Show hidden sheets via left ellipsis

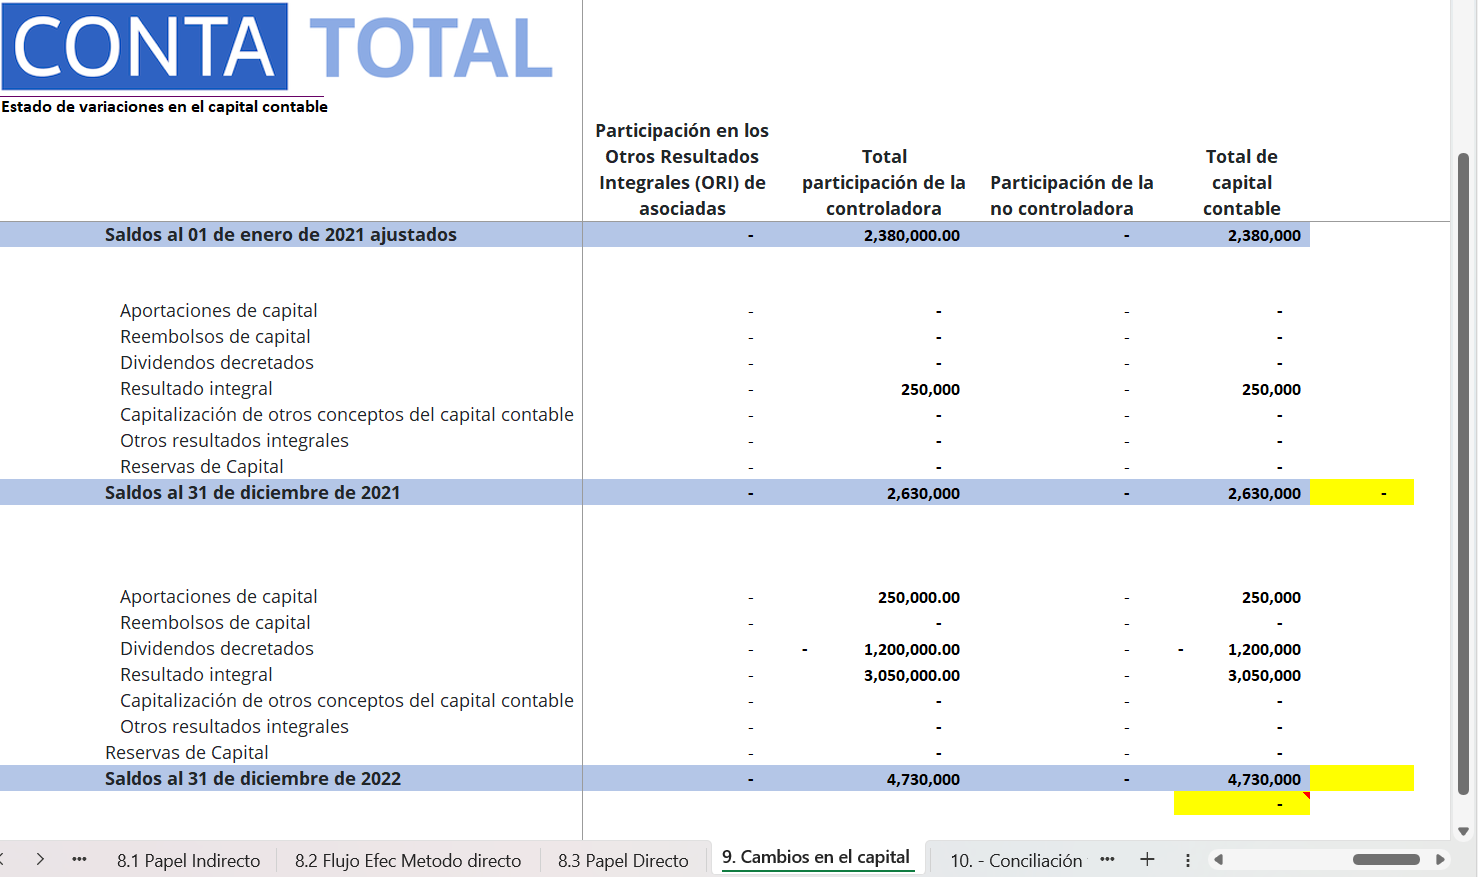(79, 859)
